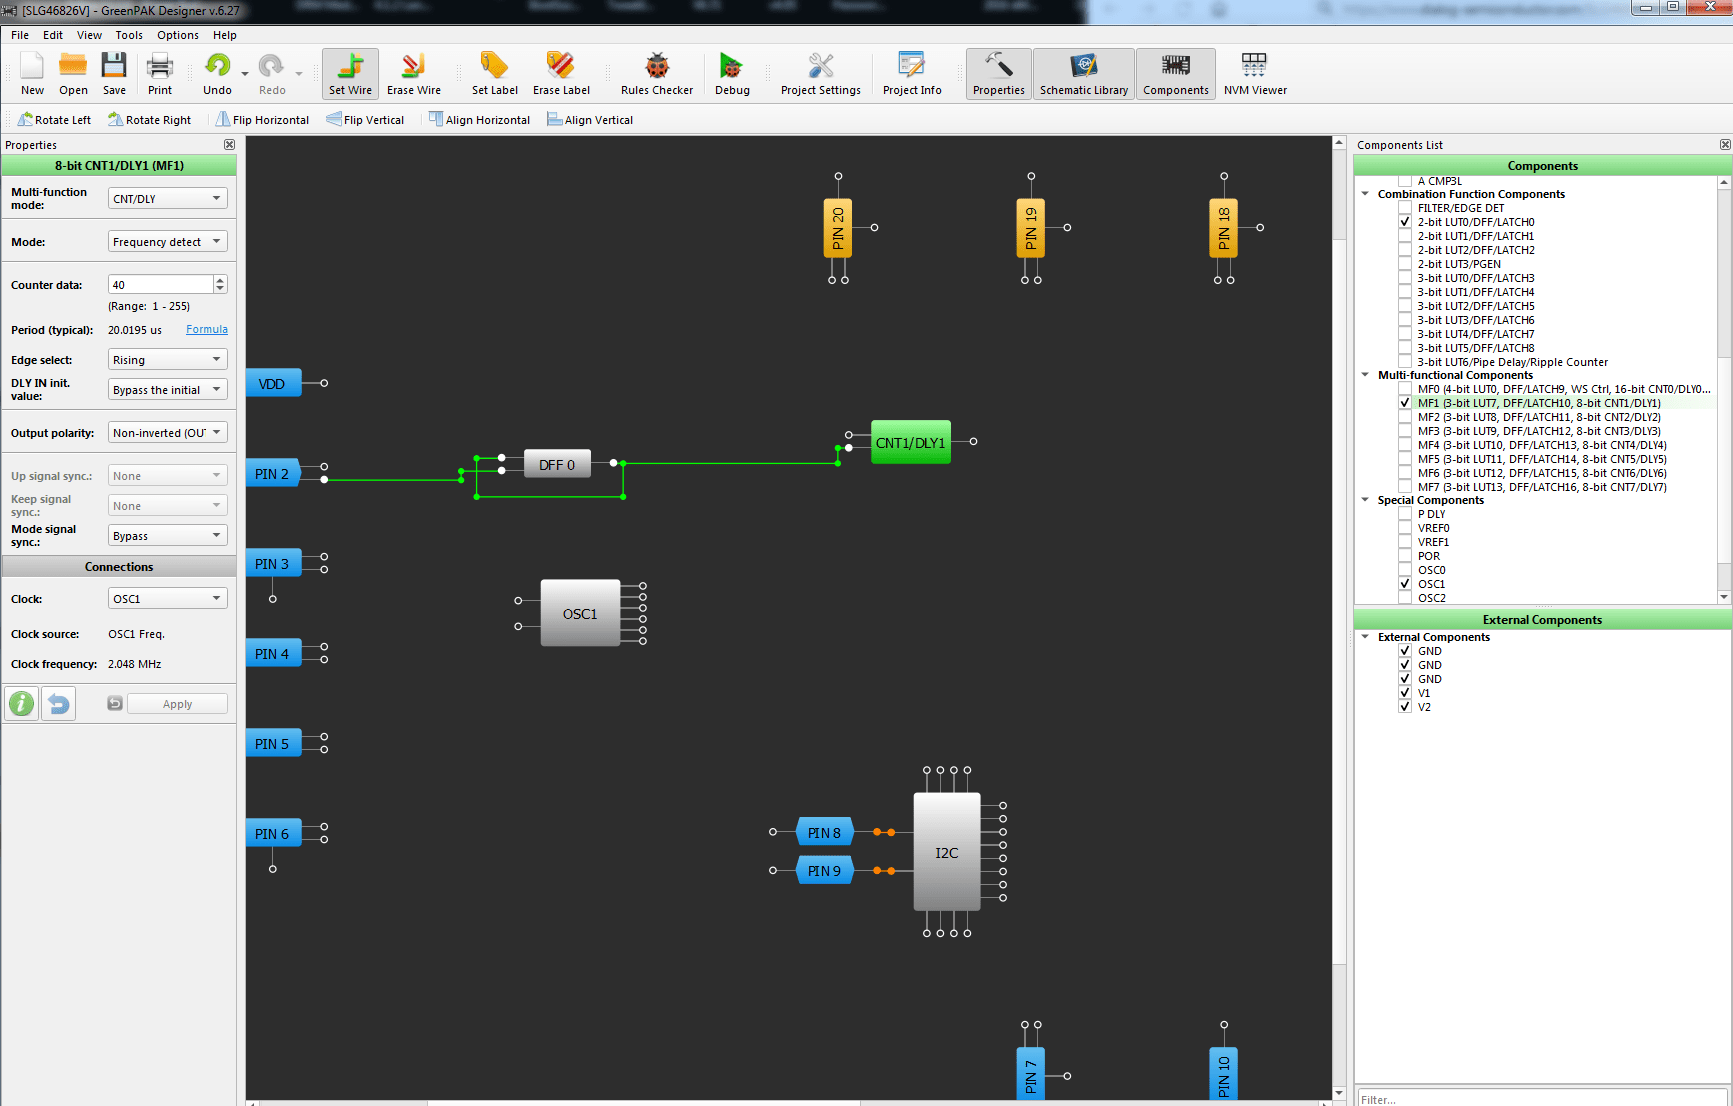
Task: Select the Erase Wire tool
Action: point(414,73)
